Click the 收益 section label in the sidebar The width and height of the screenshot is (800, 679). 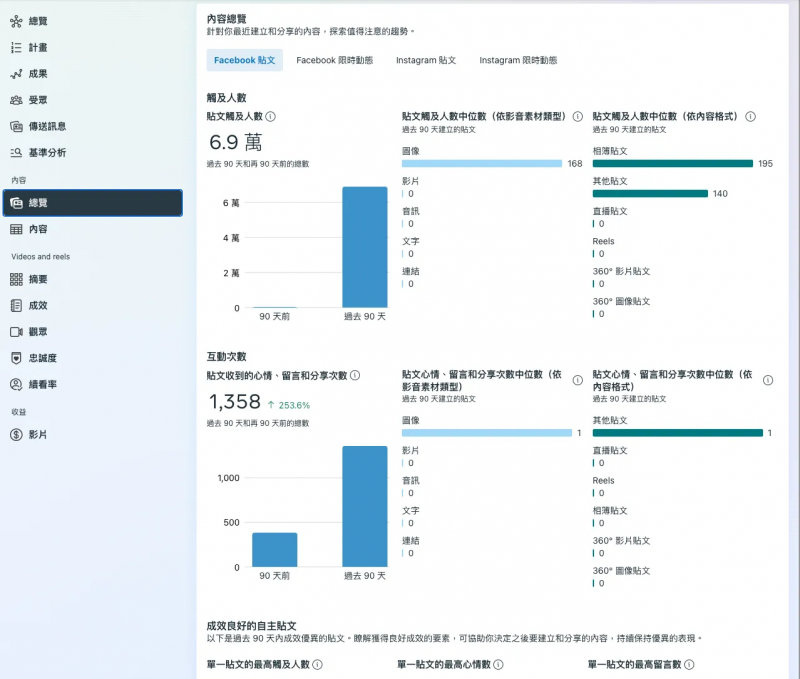click(x=19, y=412)
